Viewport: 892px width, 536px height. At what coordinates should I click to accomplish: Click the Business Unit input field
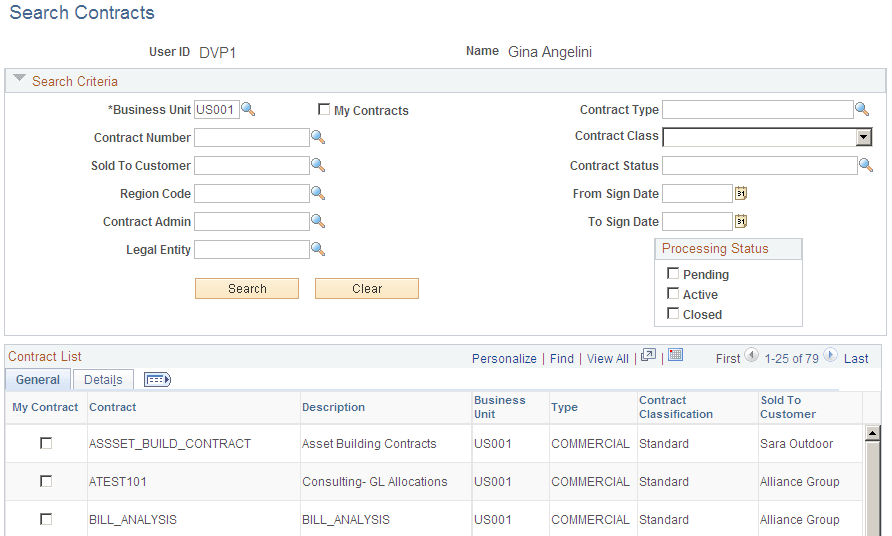tap(217, 109)
